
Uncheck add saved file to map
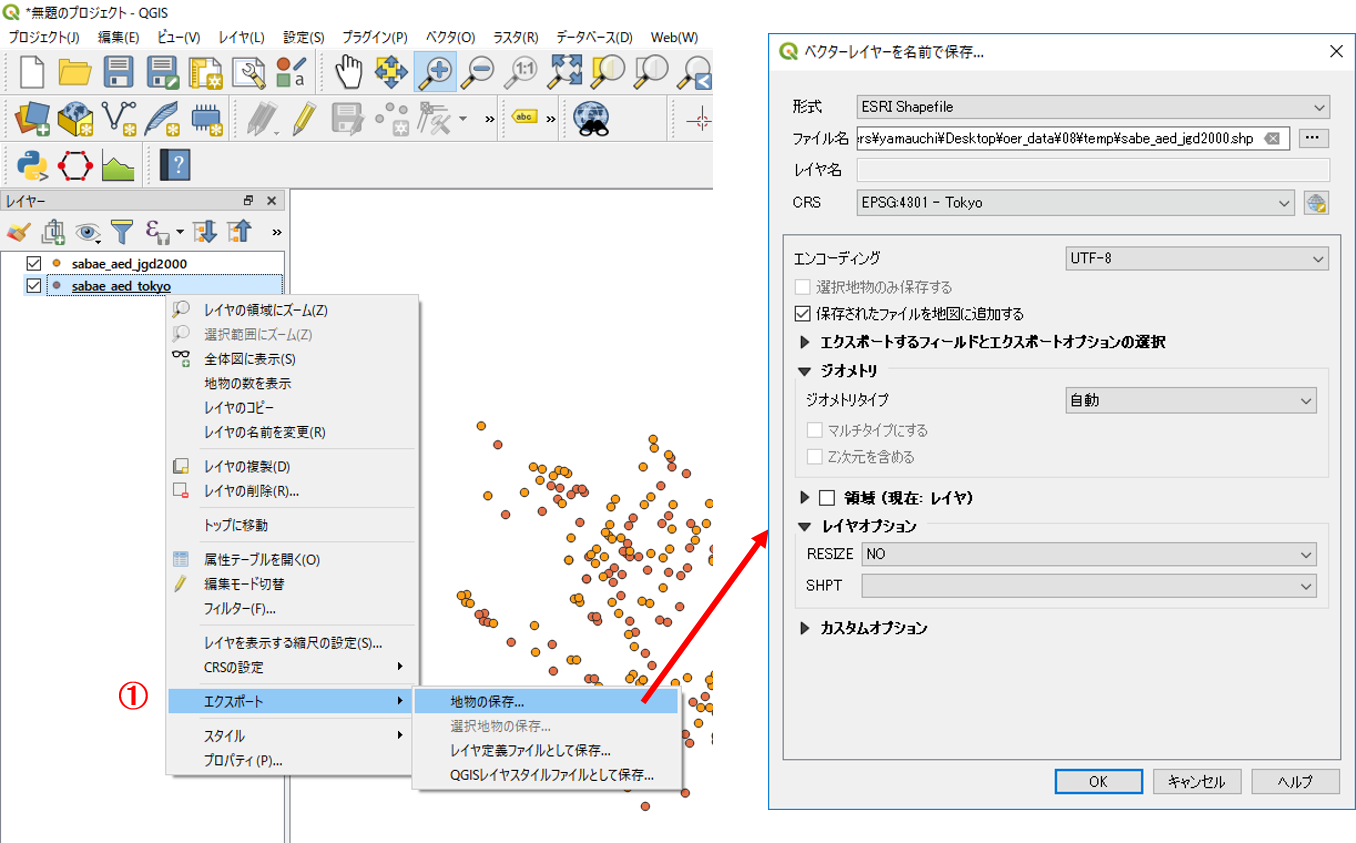click(802, 313)
